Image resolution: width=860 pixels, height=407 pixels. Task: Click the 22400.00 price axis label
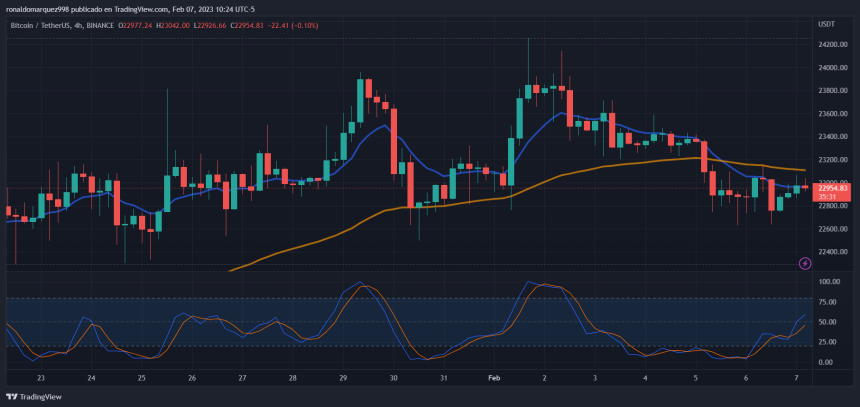coord(832,251)
